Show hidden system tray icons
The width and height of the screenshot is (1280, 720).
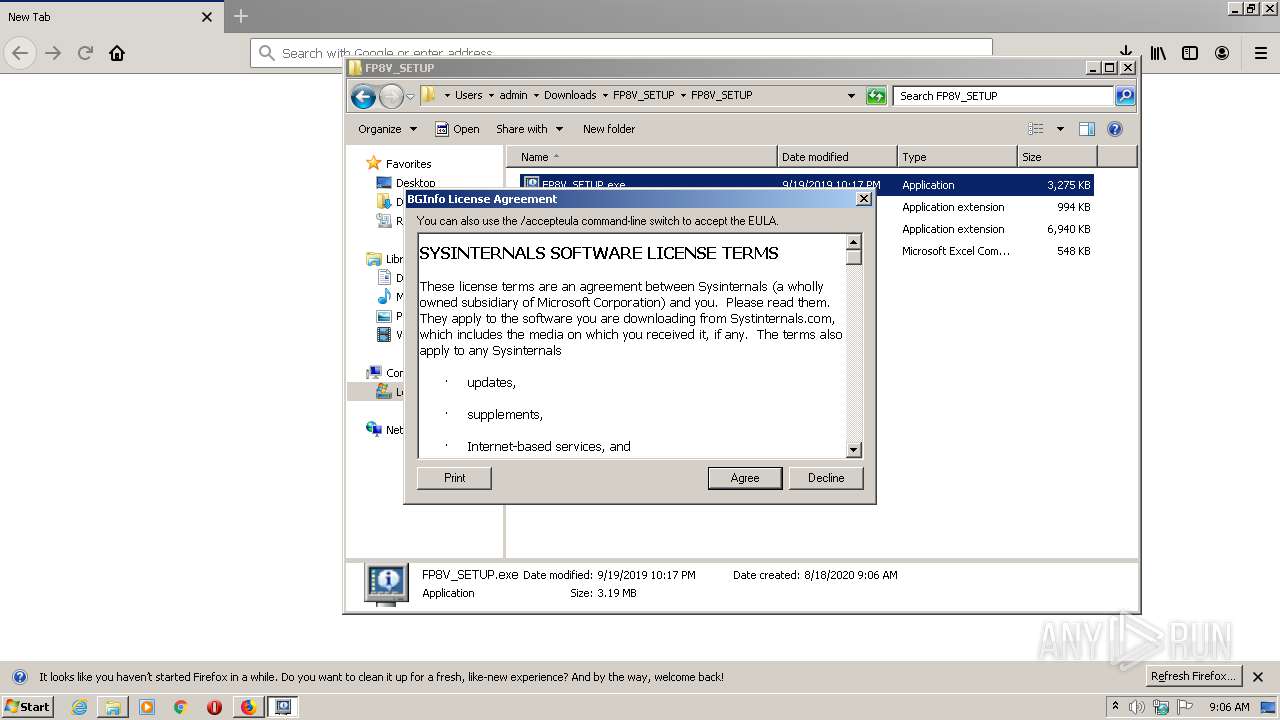pos(1116,706)
